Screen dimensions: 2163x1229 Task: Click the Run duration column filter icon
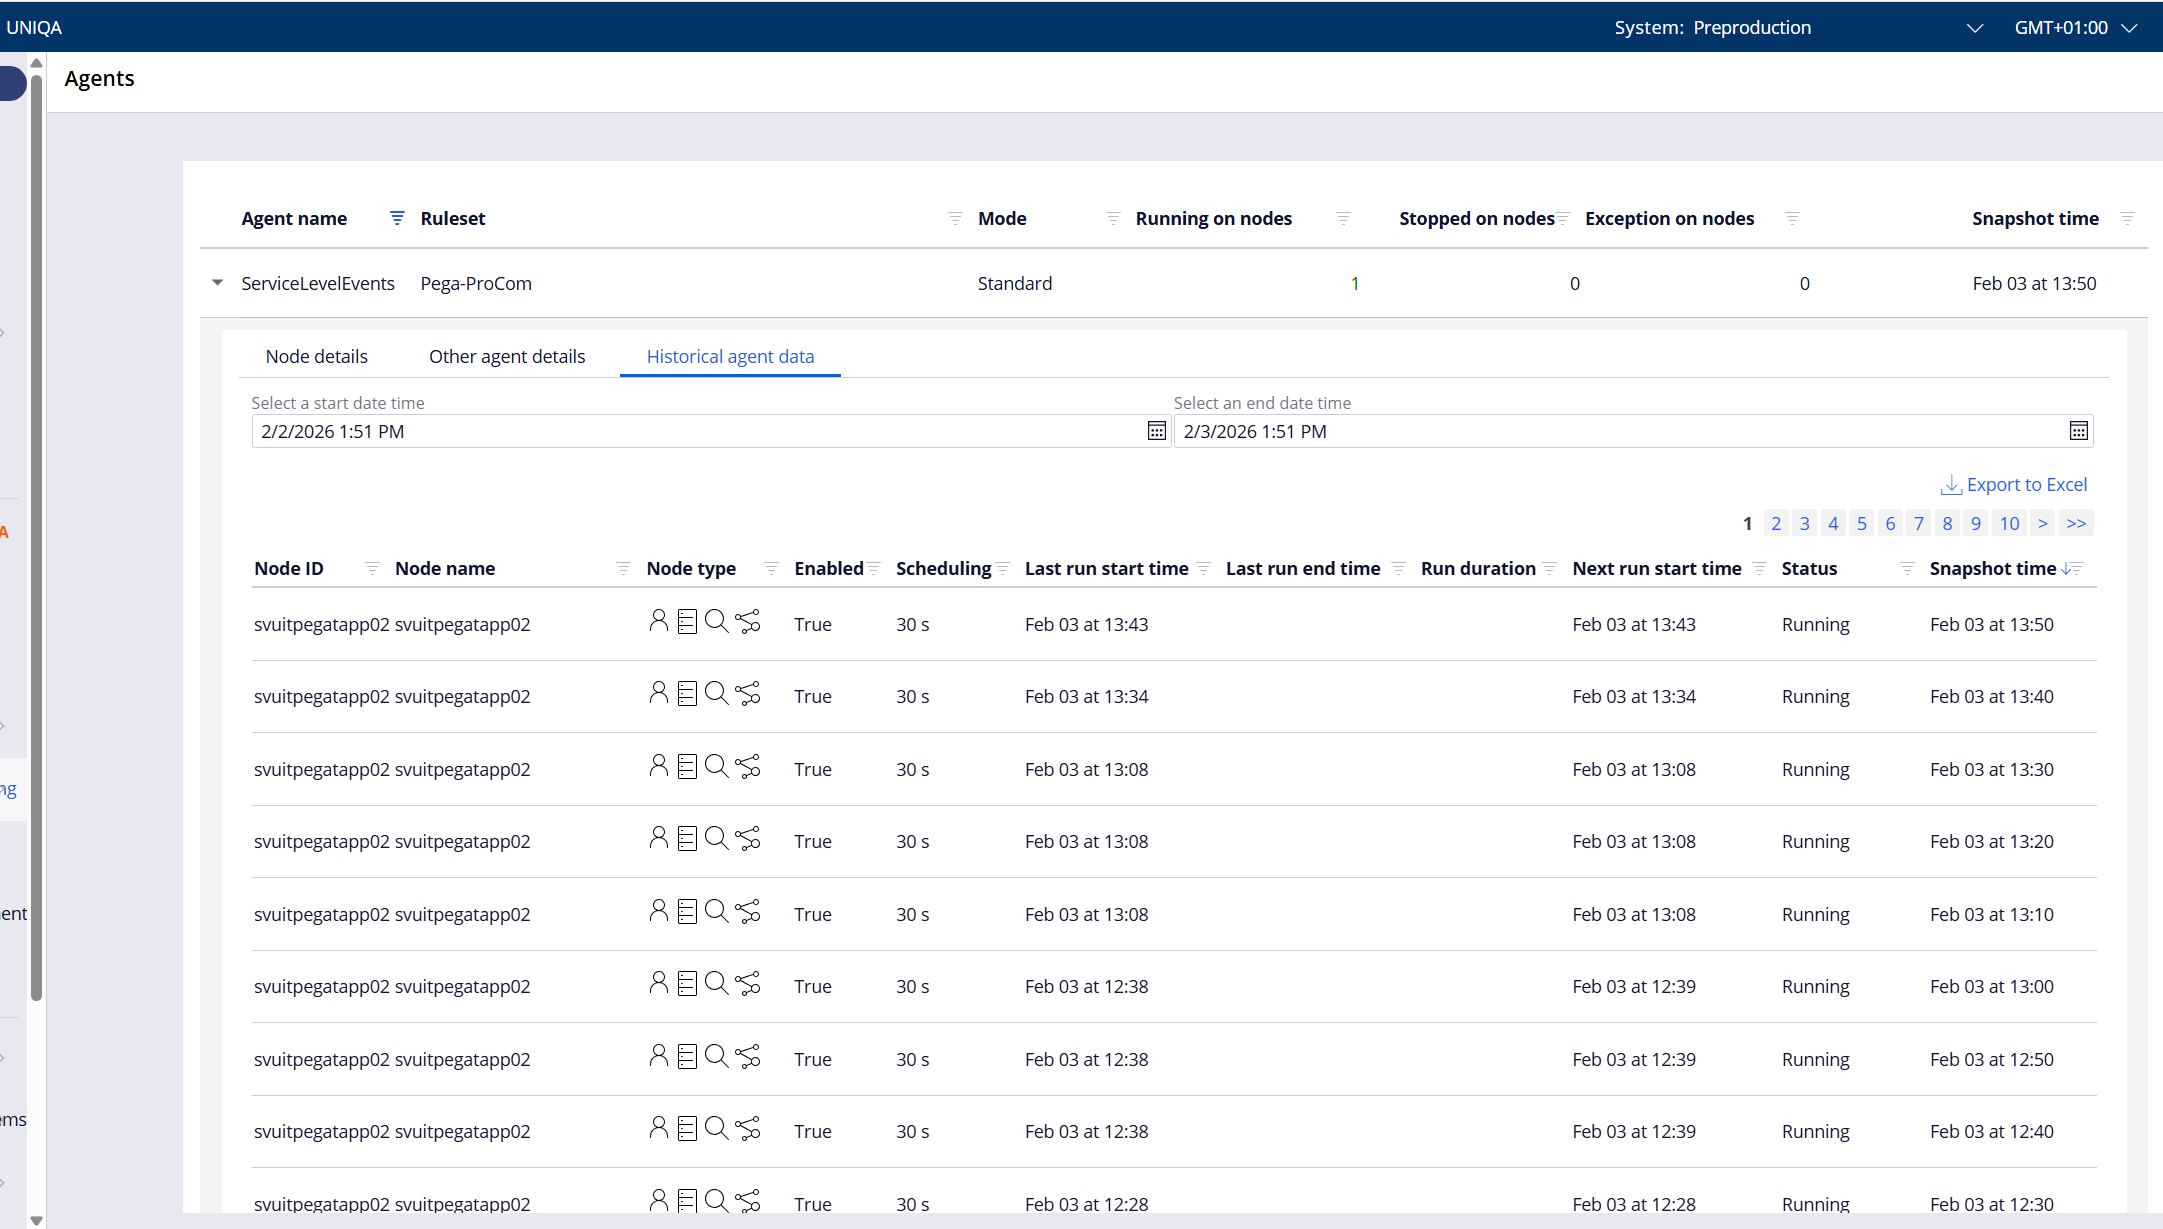[x=1550, y=569]
